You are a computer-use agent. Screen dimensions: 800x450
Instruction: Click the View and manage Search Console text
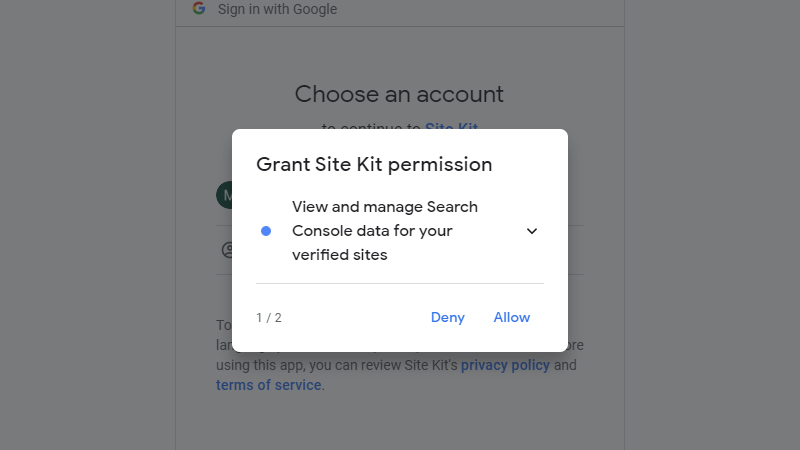[x=385, y=207]
